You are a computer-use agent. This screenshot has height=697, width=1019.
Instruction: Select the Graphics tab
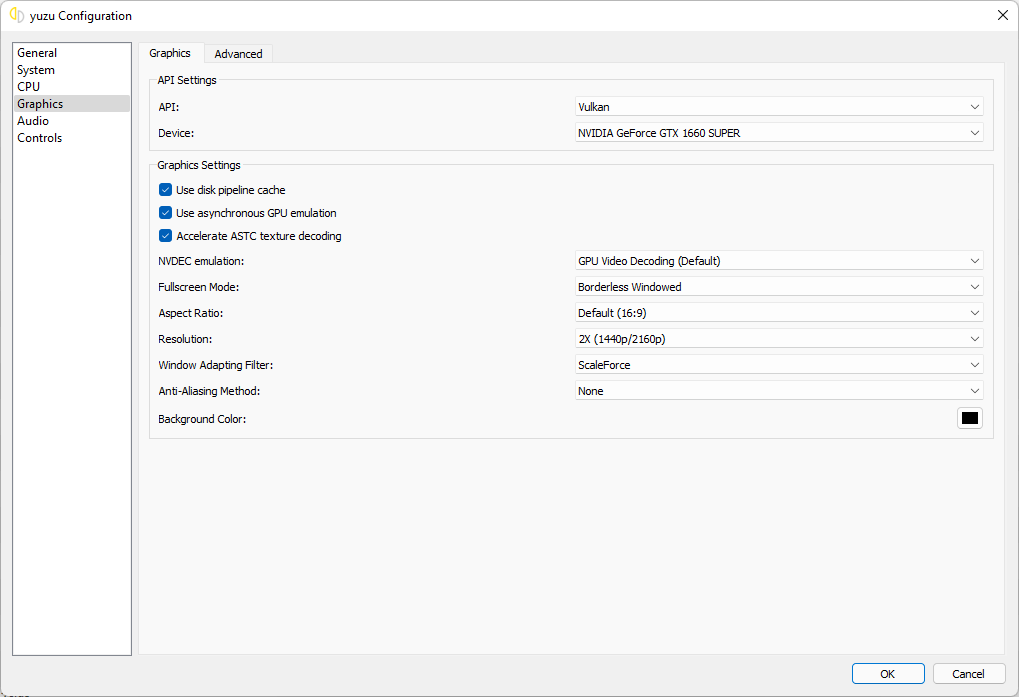170,53
